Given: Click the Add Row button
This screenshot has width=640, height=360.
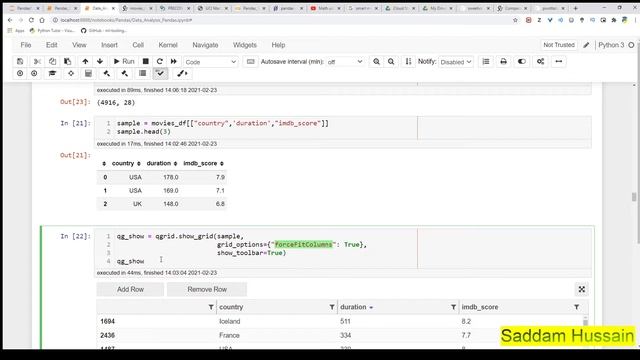Looking at the screenshot, I should click(x=130, y=289).
